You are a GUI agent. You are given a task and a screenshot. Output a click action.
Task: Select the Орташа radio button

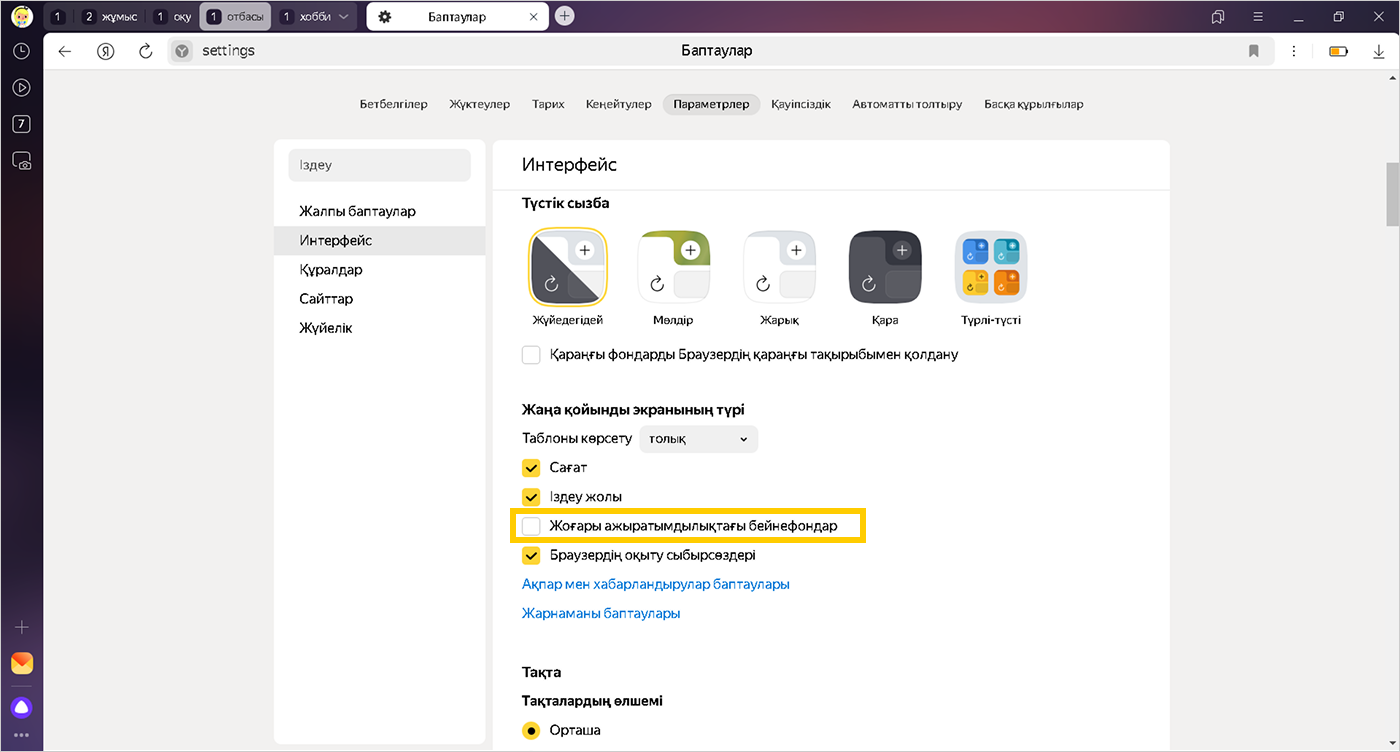(x=531, y=730)
